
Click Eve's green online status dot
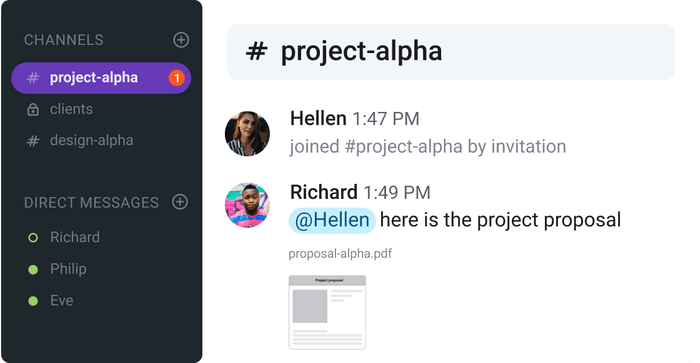33,301
